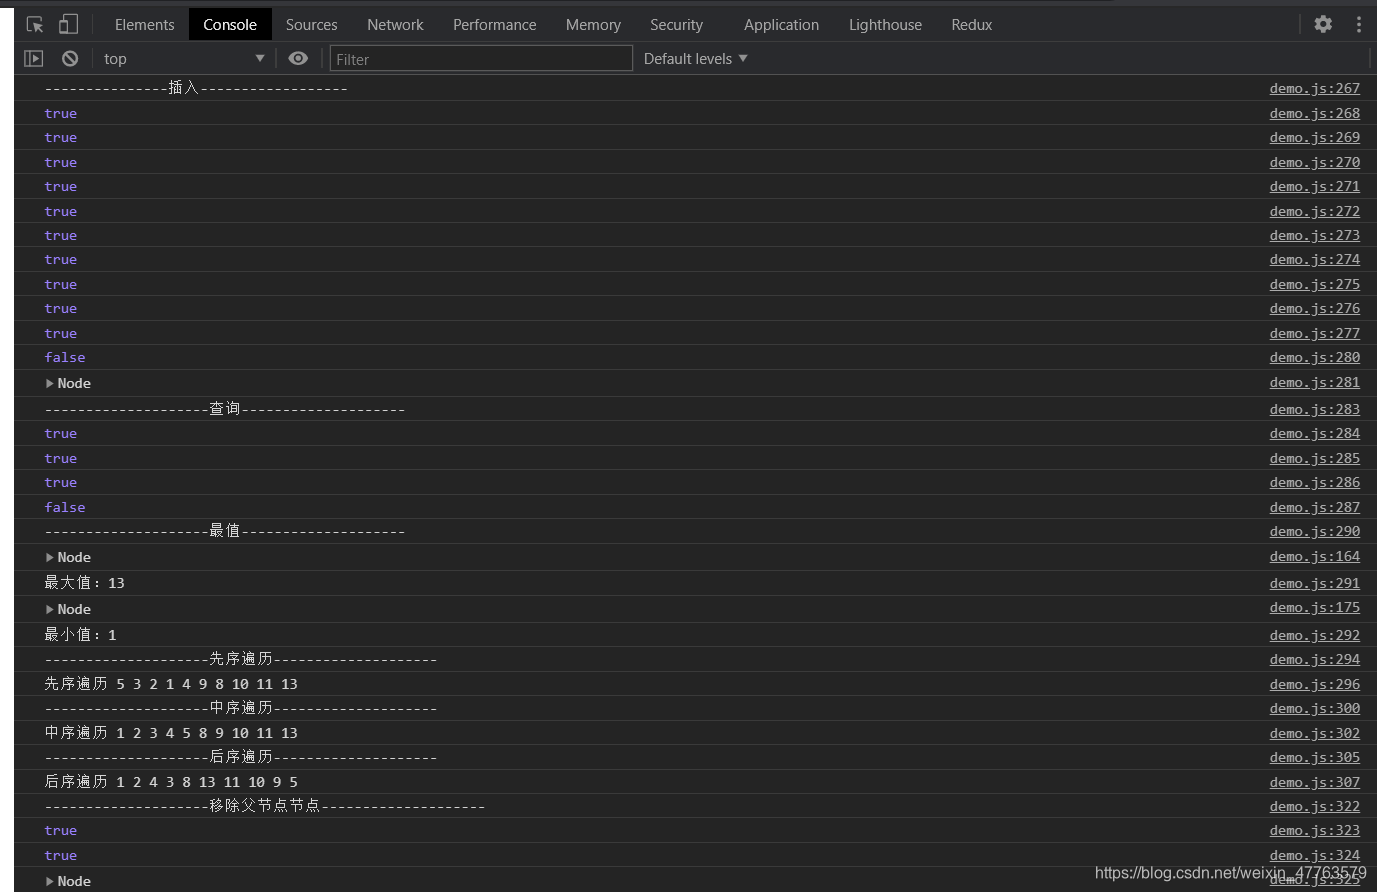The height and width of the screenshot is (892, 1377).
Task: Click the 插入 separator log line
Action: (x=196, y=88)
